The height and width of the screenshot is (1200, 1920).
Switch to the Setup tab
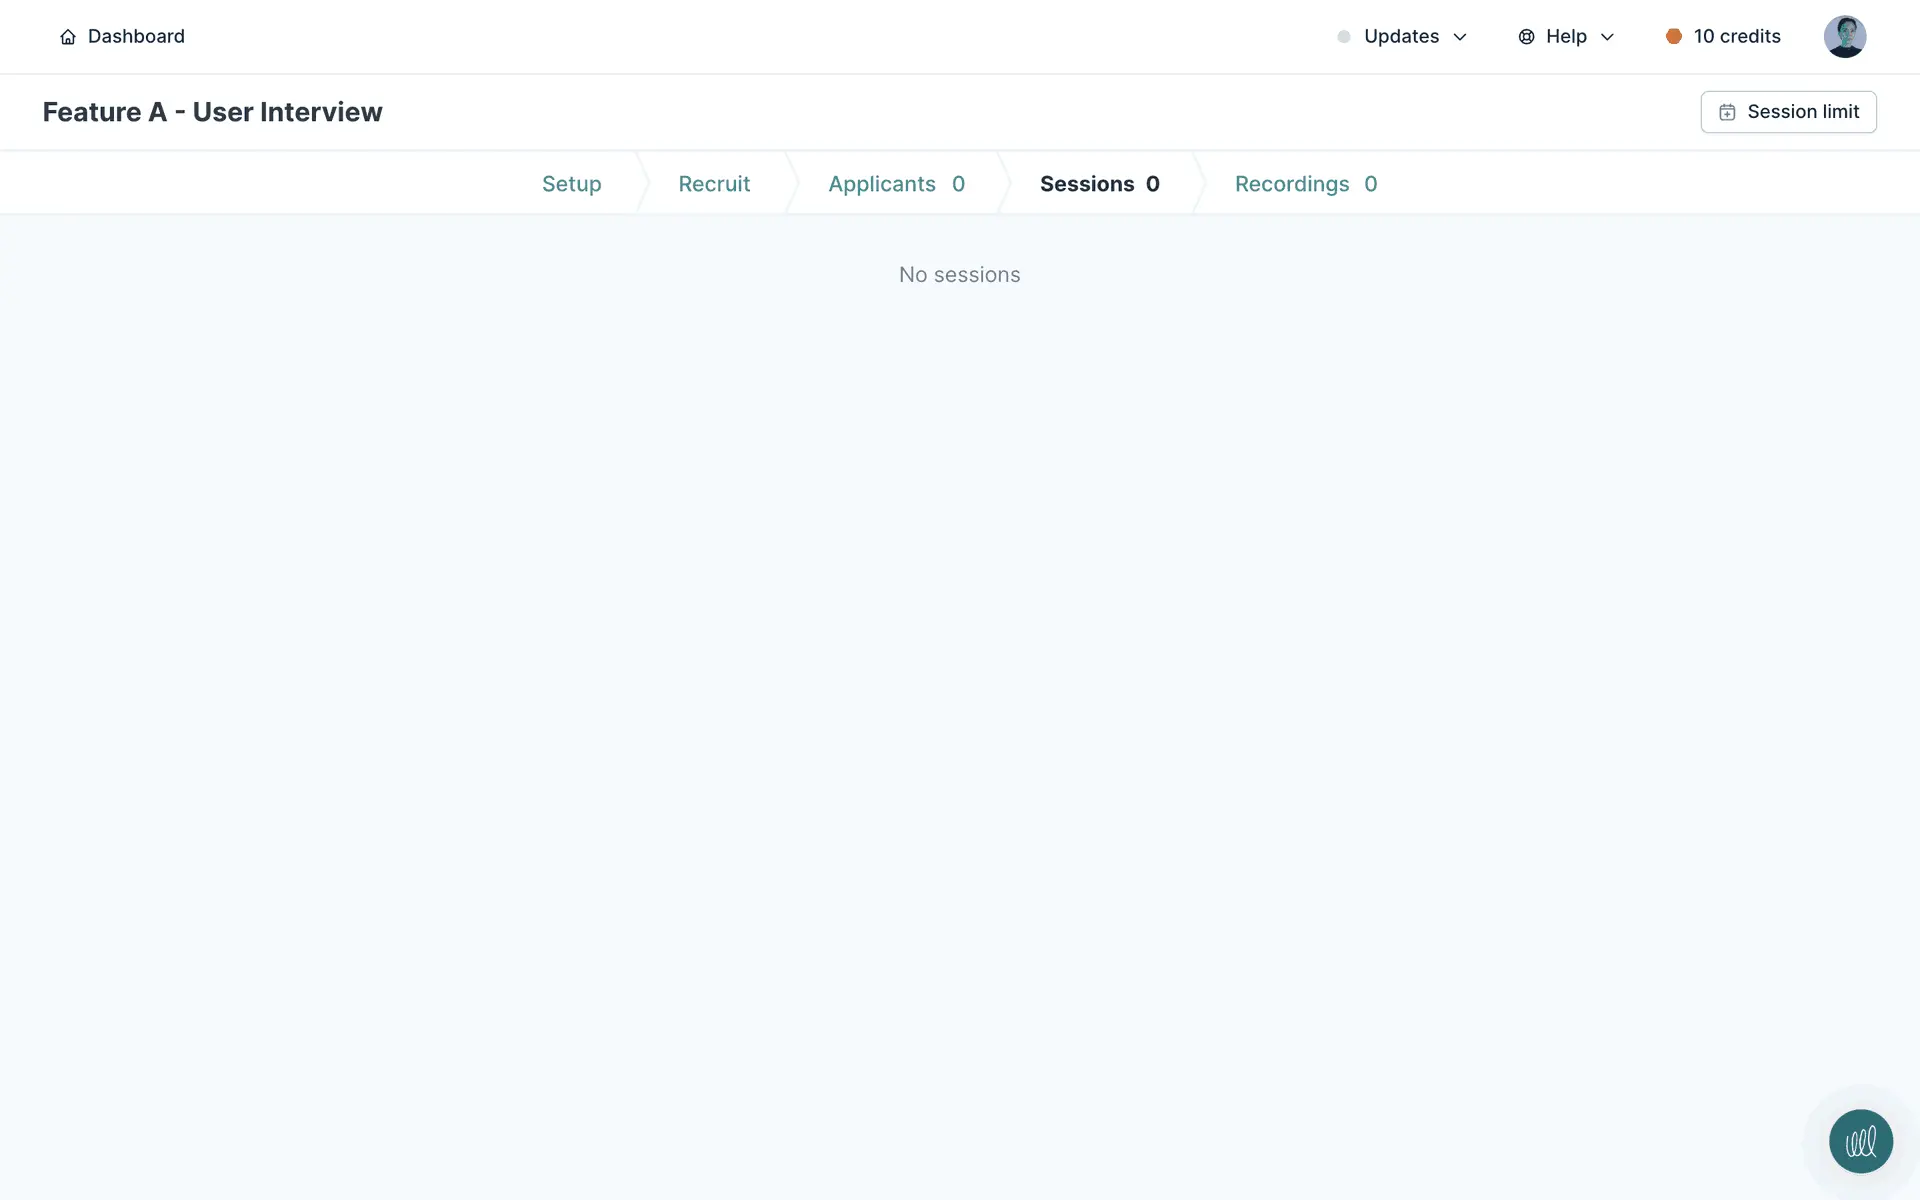click(571, 184)
